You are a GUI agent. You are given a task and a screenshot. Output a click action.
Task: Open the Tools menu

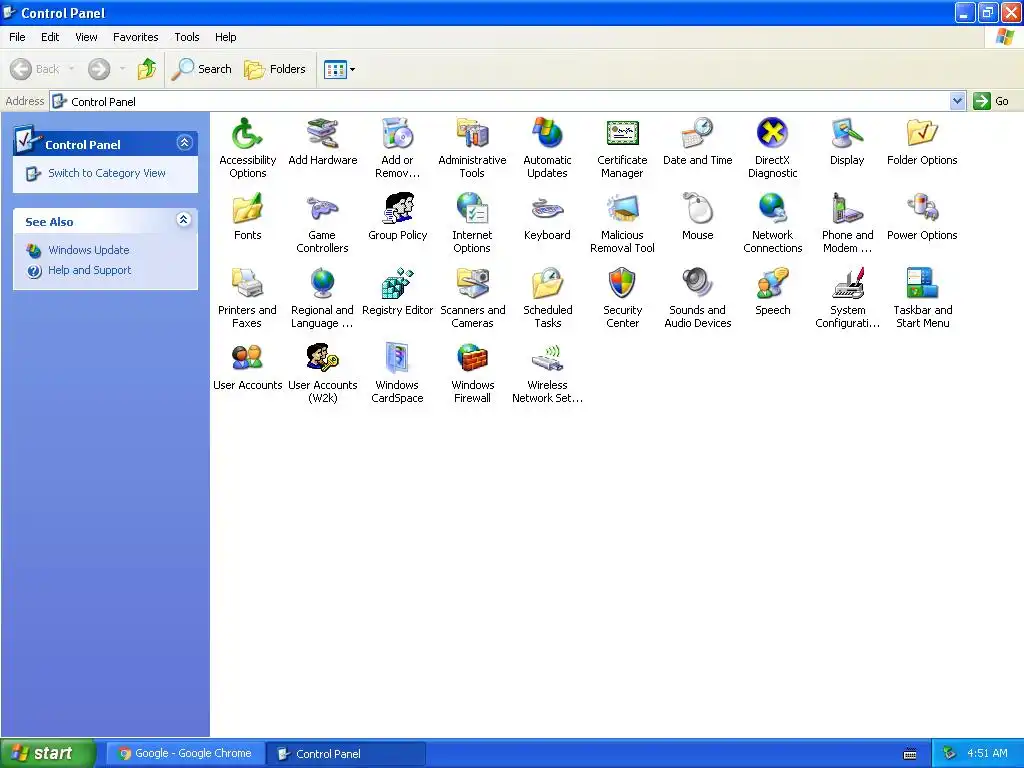coord(186,37)
